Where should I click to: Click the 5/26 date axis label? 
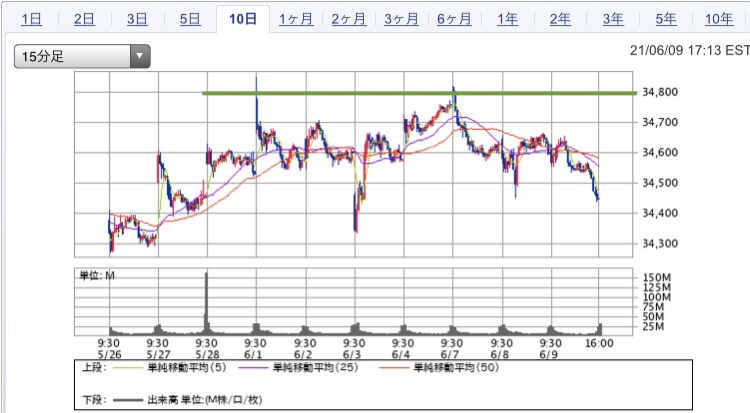coord(110,355)
